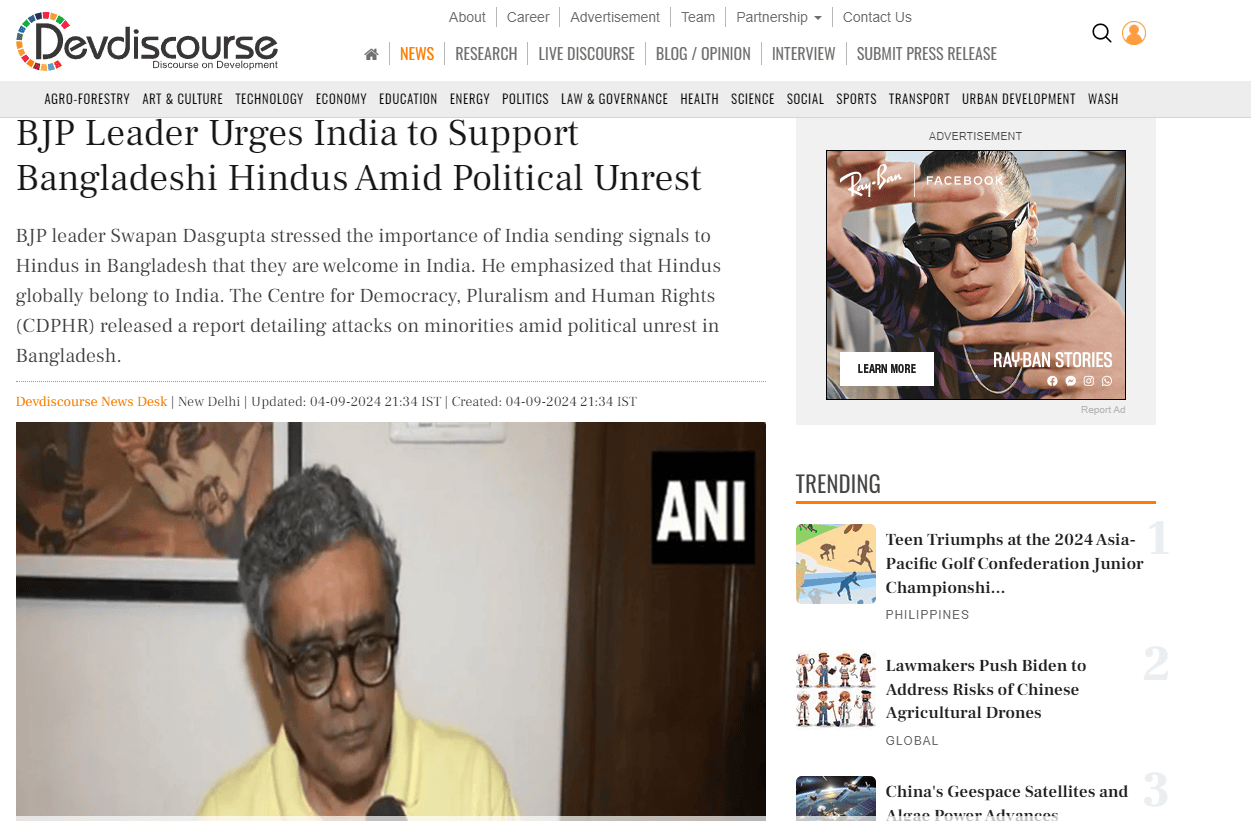
Task: Open the user profile avatar icon
Action: pyautogui.click(x=1134, y=33)
